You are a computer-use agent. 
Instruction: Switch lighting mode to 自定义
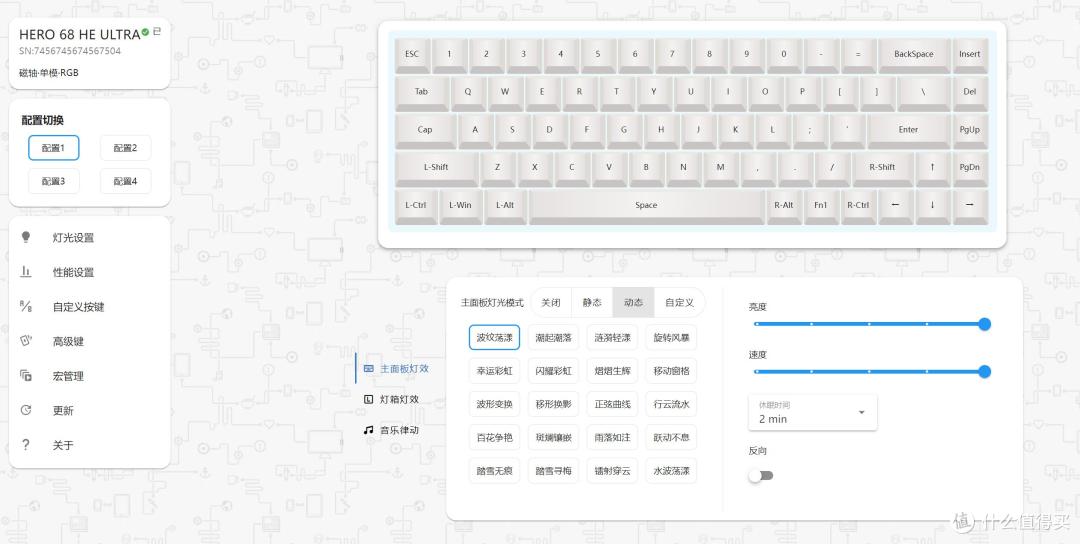(680, 302)
